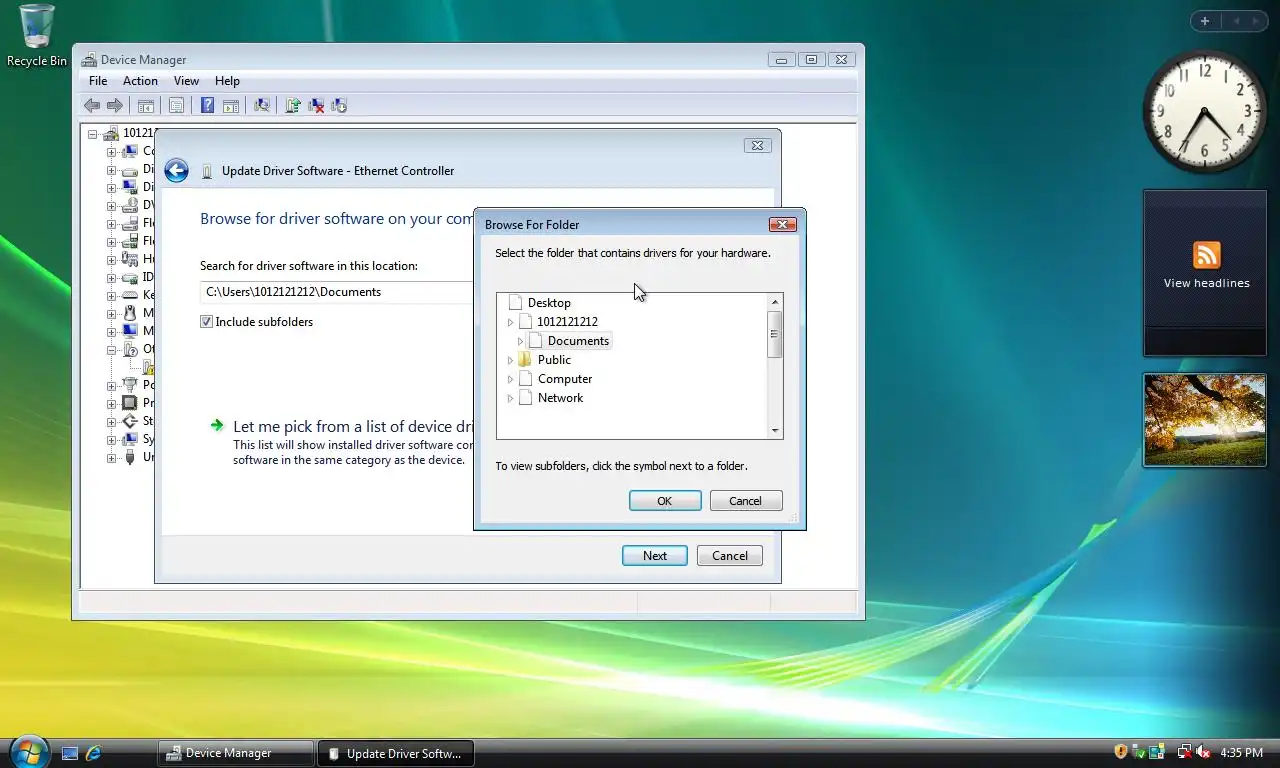Click the folder tree scroll up arrow
This screenshot has width=1280, height=768.
click(774, 301)
